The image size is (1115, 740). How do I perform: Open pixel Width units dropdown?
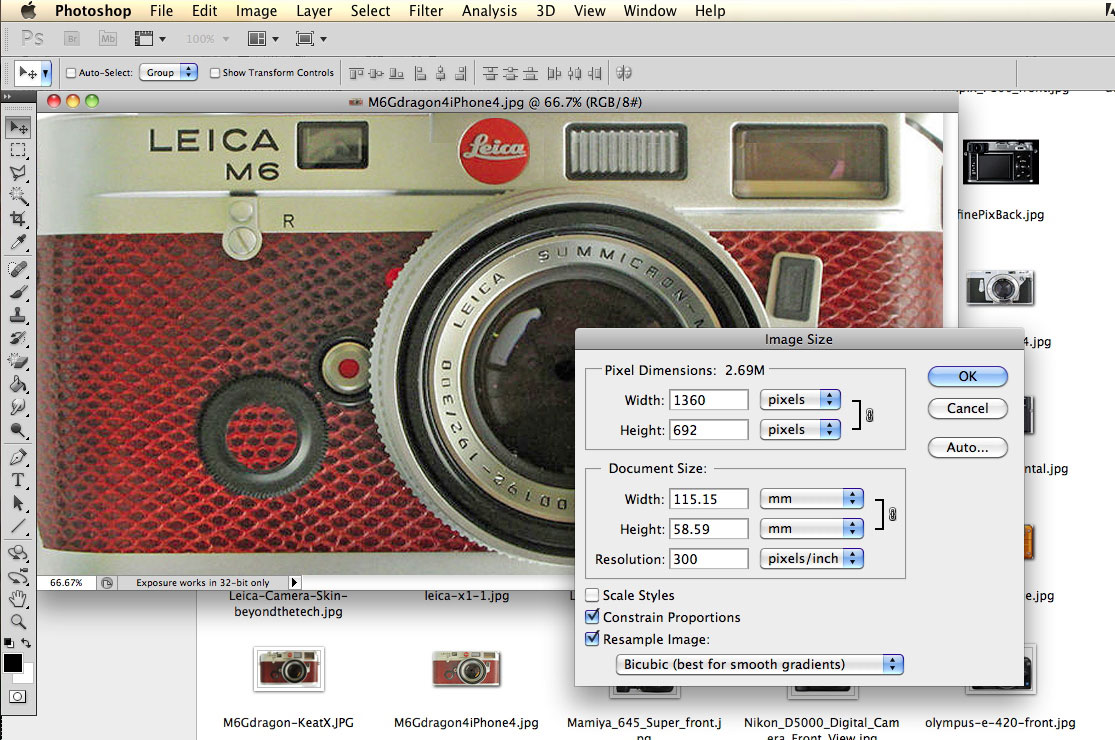(800, 400)
